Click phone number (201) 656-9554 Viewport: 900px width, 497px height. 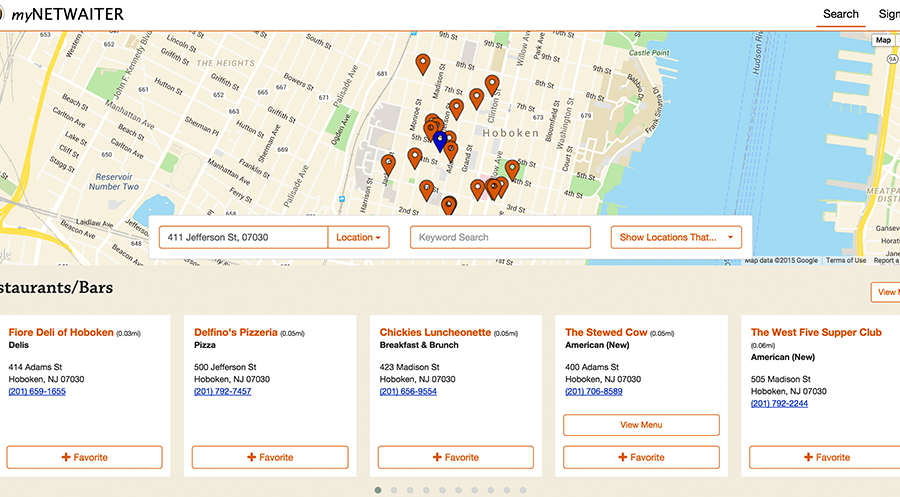pos(408,391)
